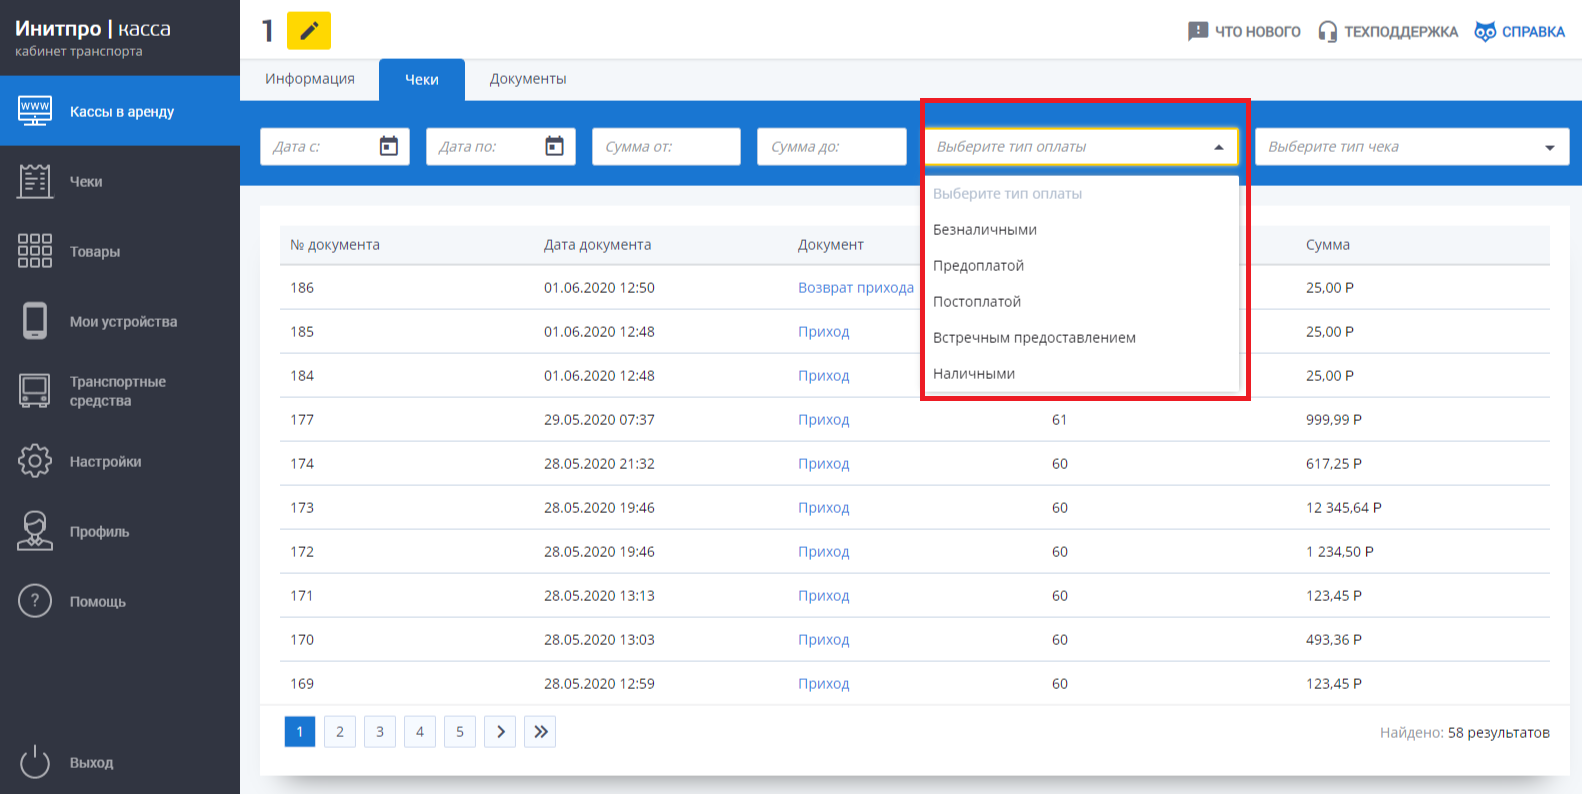1582x794 pixels.
Task: Go to page 3
Action: coord(380,731)
